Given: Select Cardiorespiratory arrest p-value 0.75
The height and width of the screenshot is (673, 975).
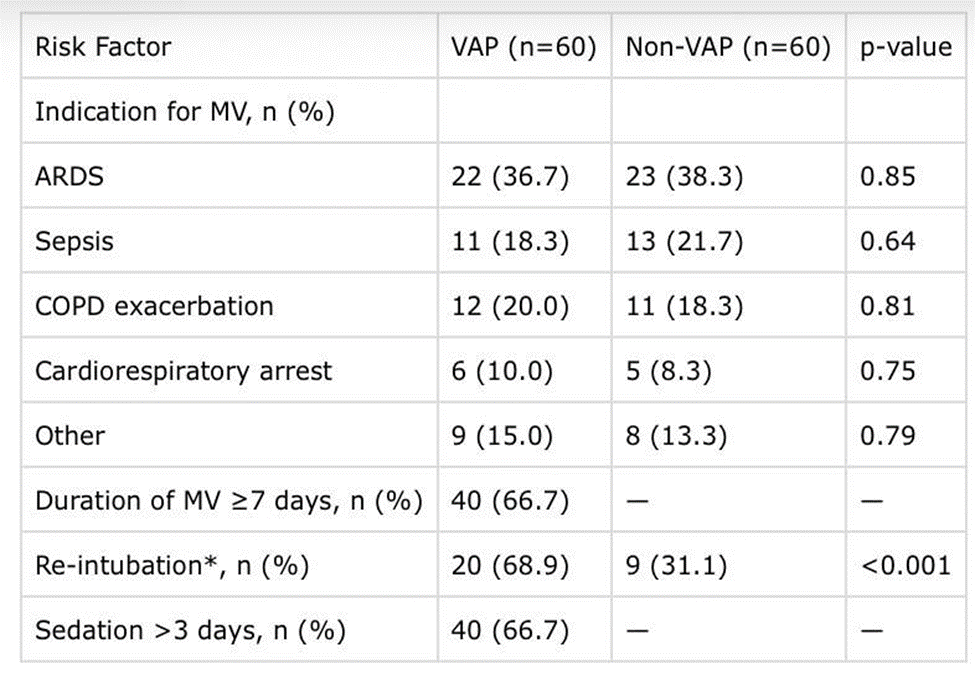Looking at the screenshot, I should click(887, 371).
